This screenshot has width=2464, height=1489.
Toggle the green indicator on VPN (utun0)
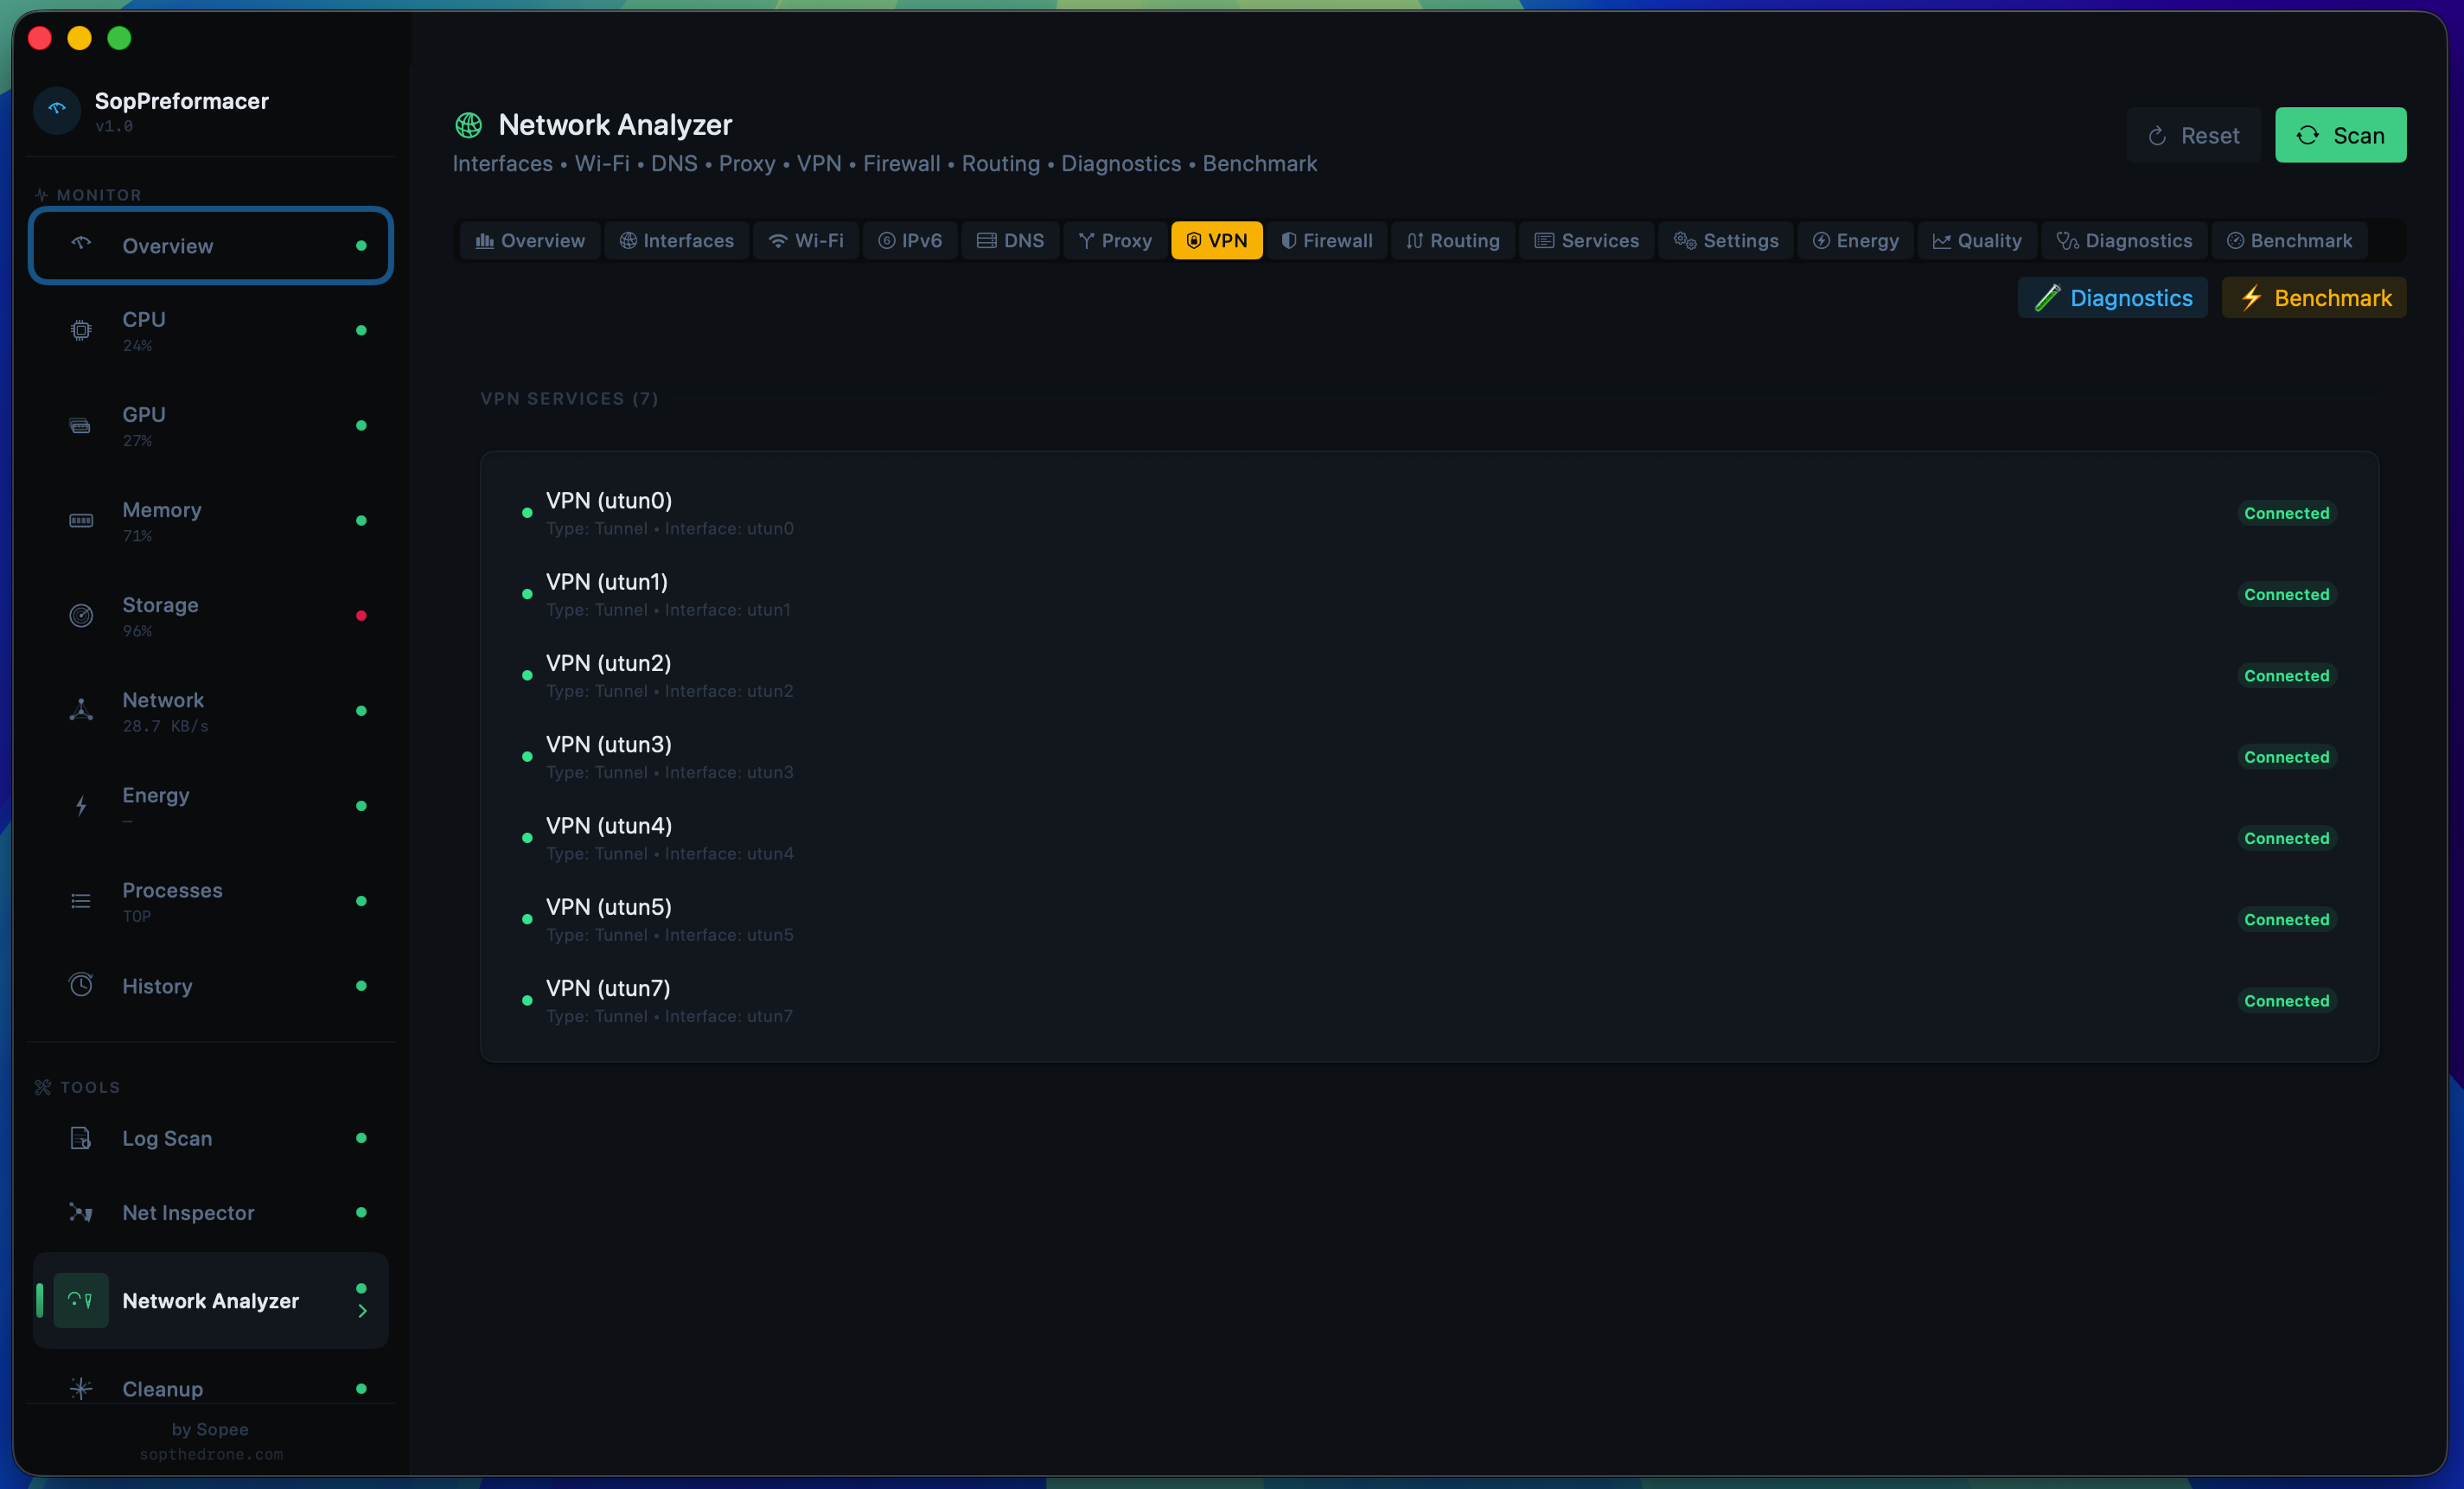point(526,512)
